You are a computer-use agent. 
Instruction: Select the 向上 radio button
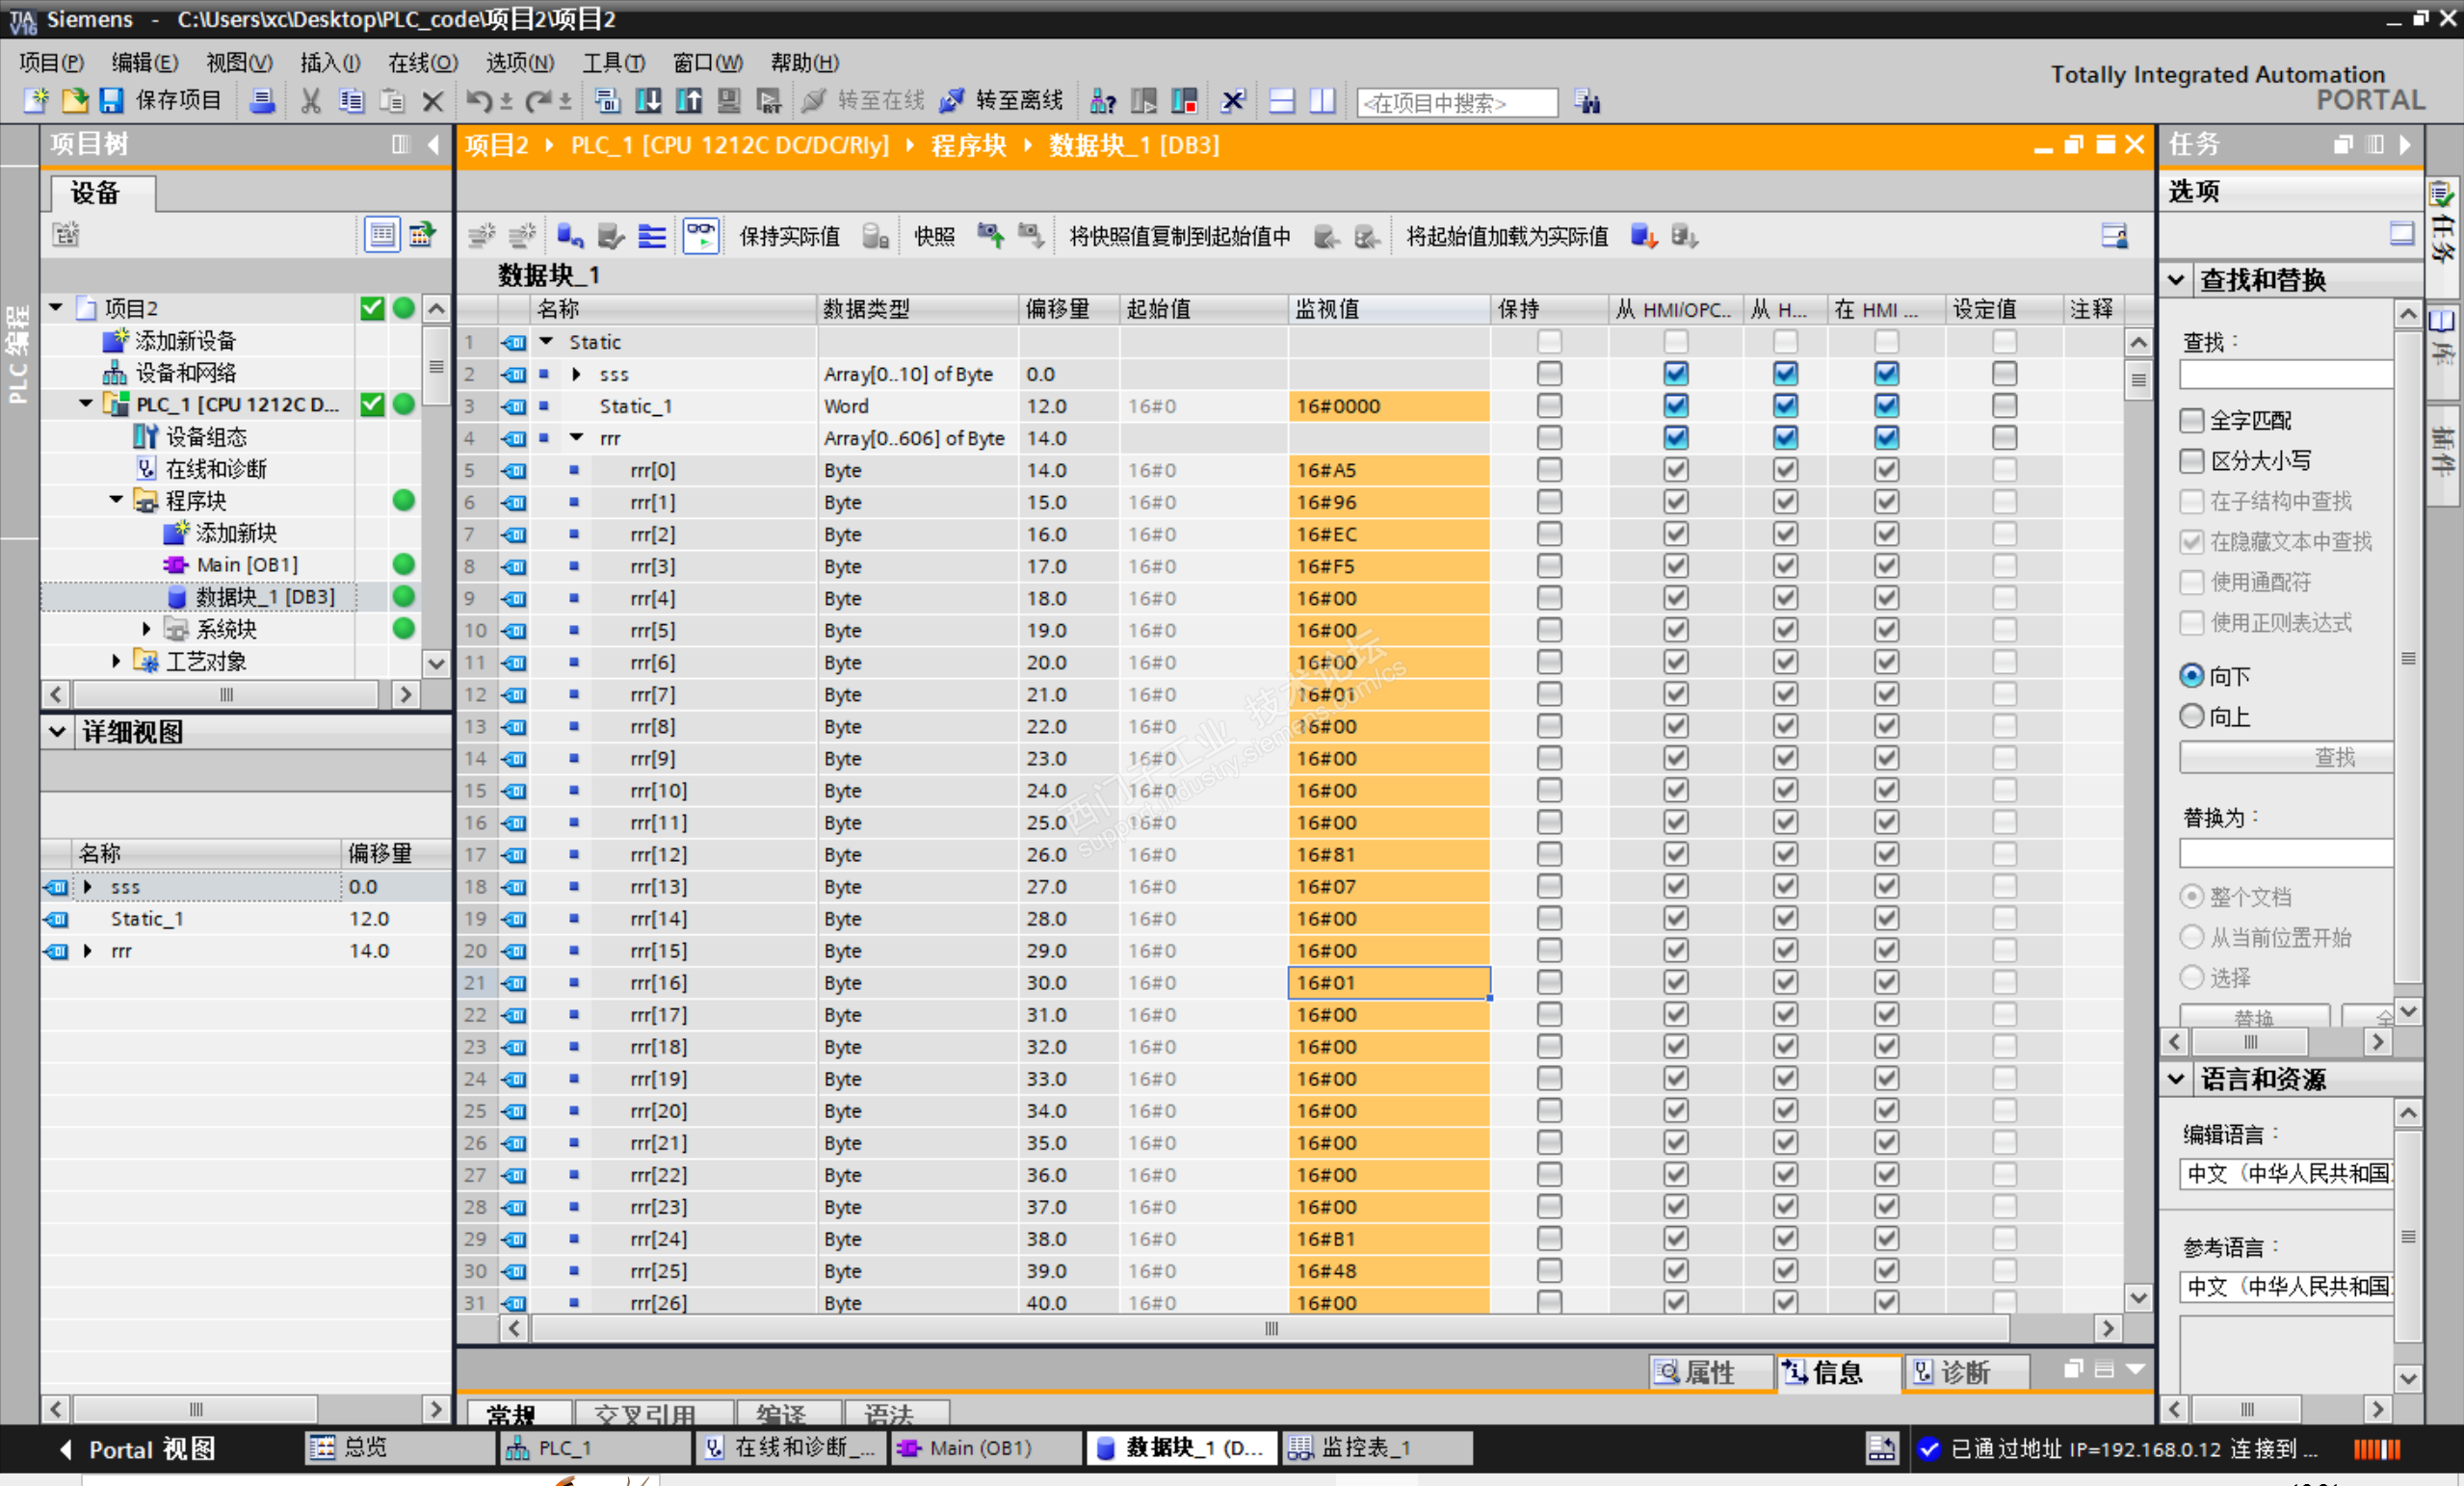click(2191, 716)
